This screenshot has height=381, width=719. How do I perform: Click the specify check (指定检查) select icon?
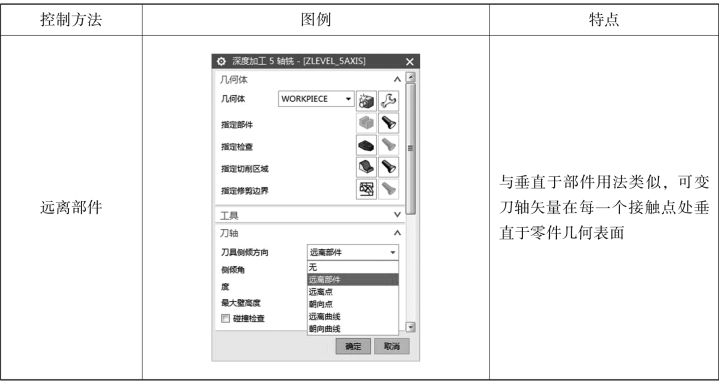tap(366, 145)
